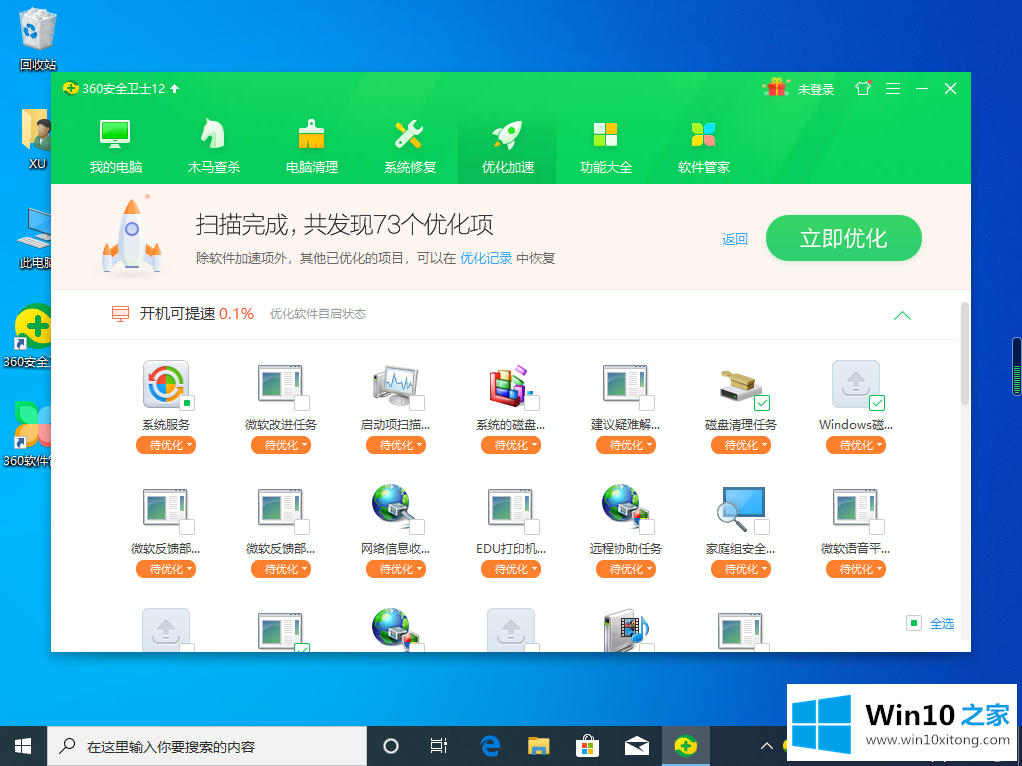Switch to the 系统修复 tab
This screenshot has width=1022, height=766.
coord(409,147)
